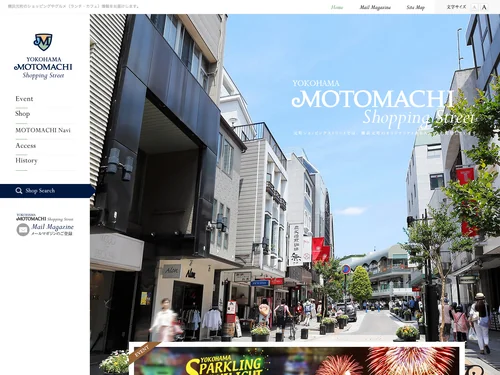The width and height of the screenshot is (500, 375).
Task: Open Mail Magazine in the top navigation
Action: click(375, 7)
